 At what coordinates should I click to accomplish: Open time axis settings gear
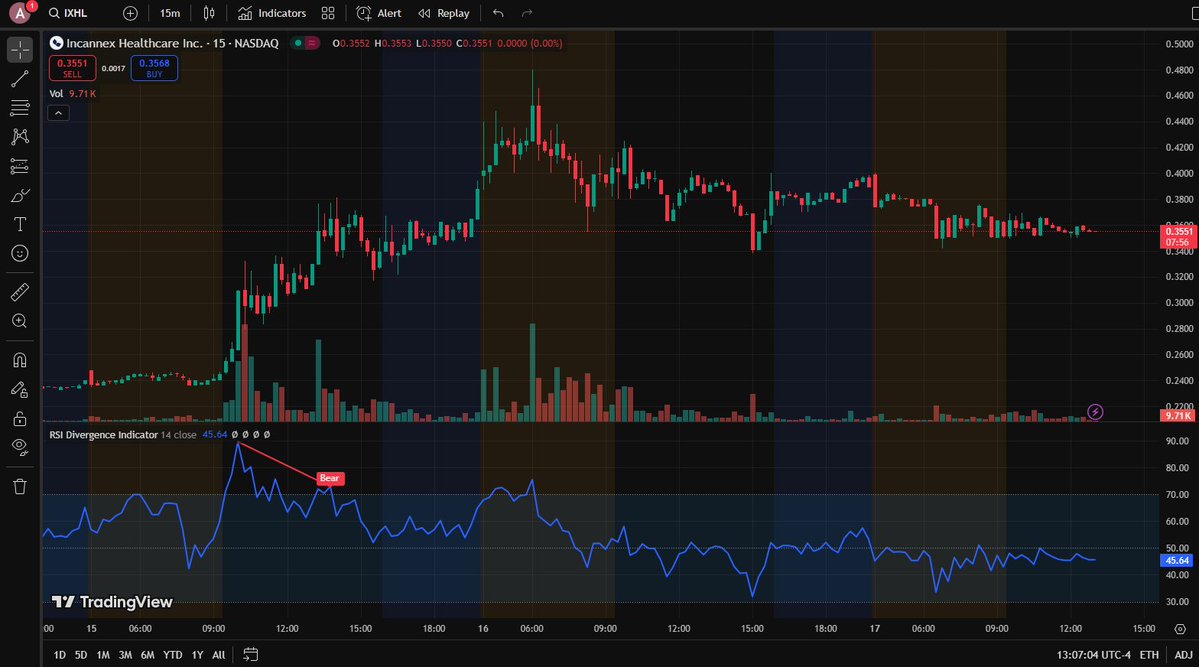[x=1180, y=629]
